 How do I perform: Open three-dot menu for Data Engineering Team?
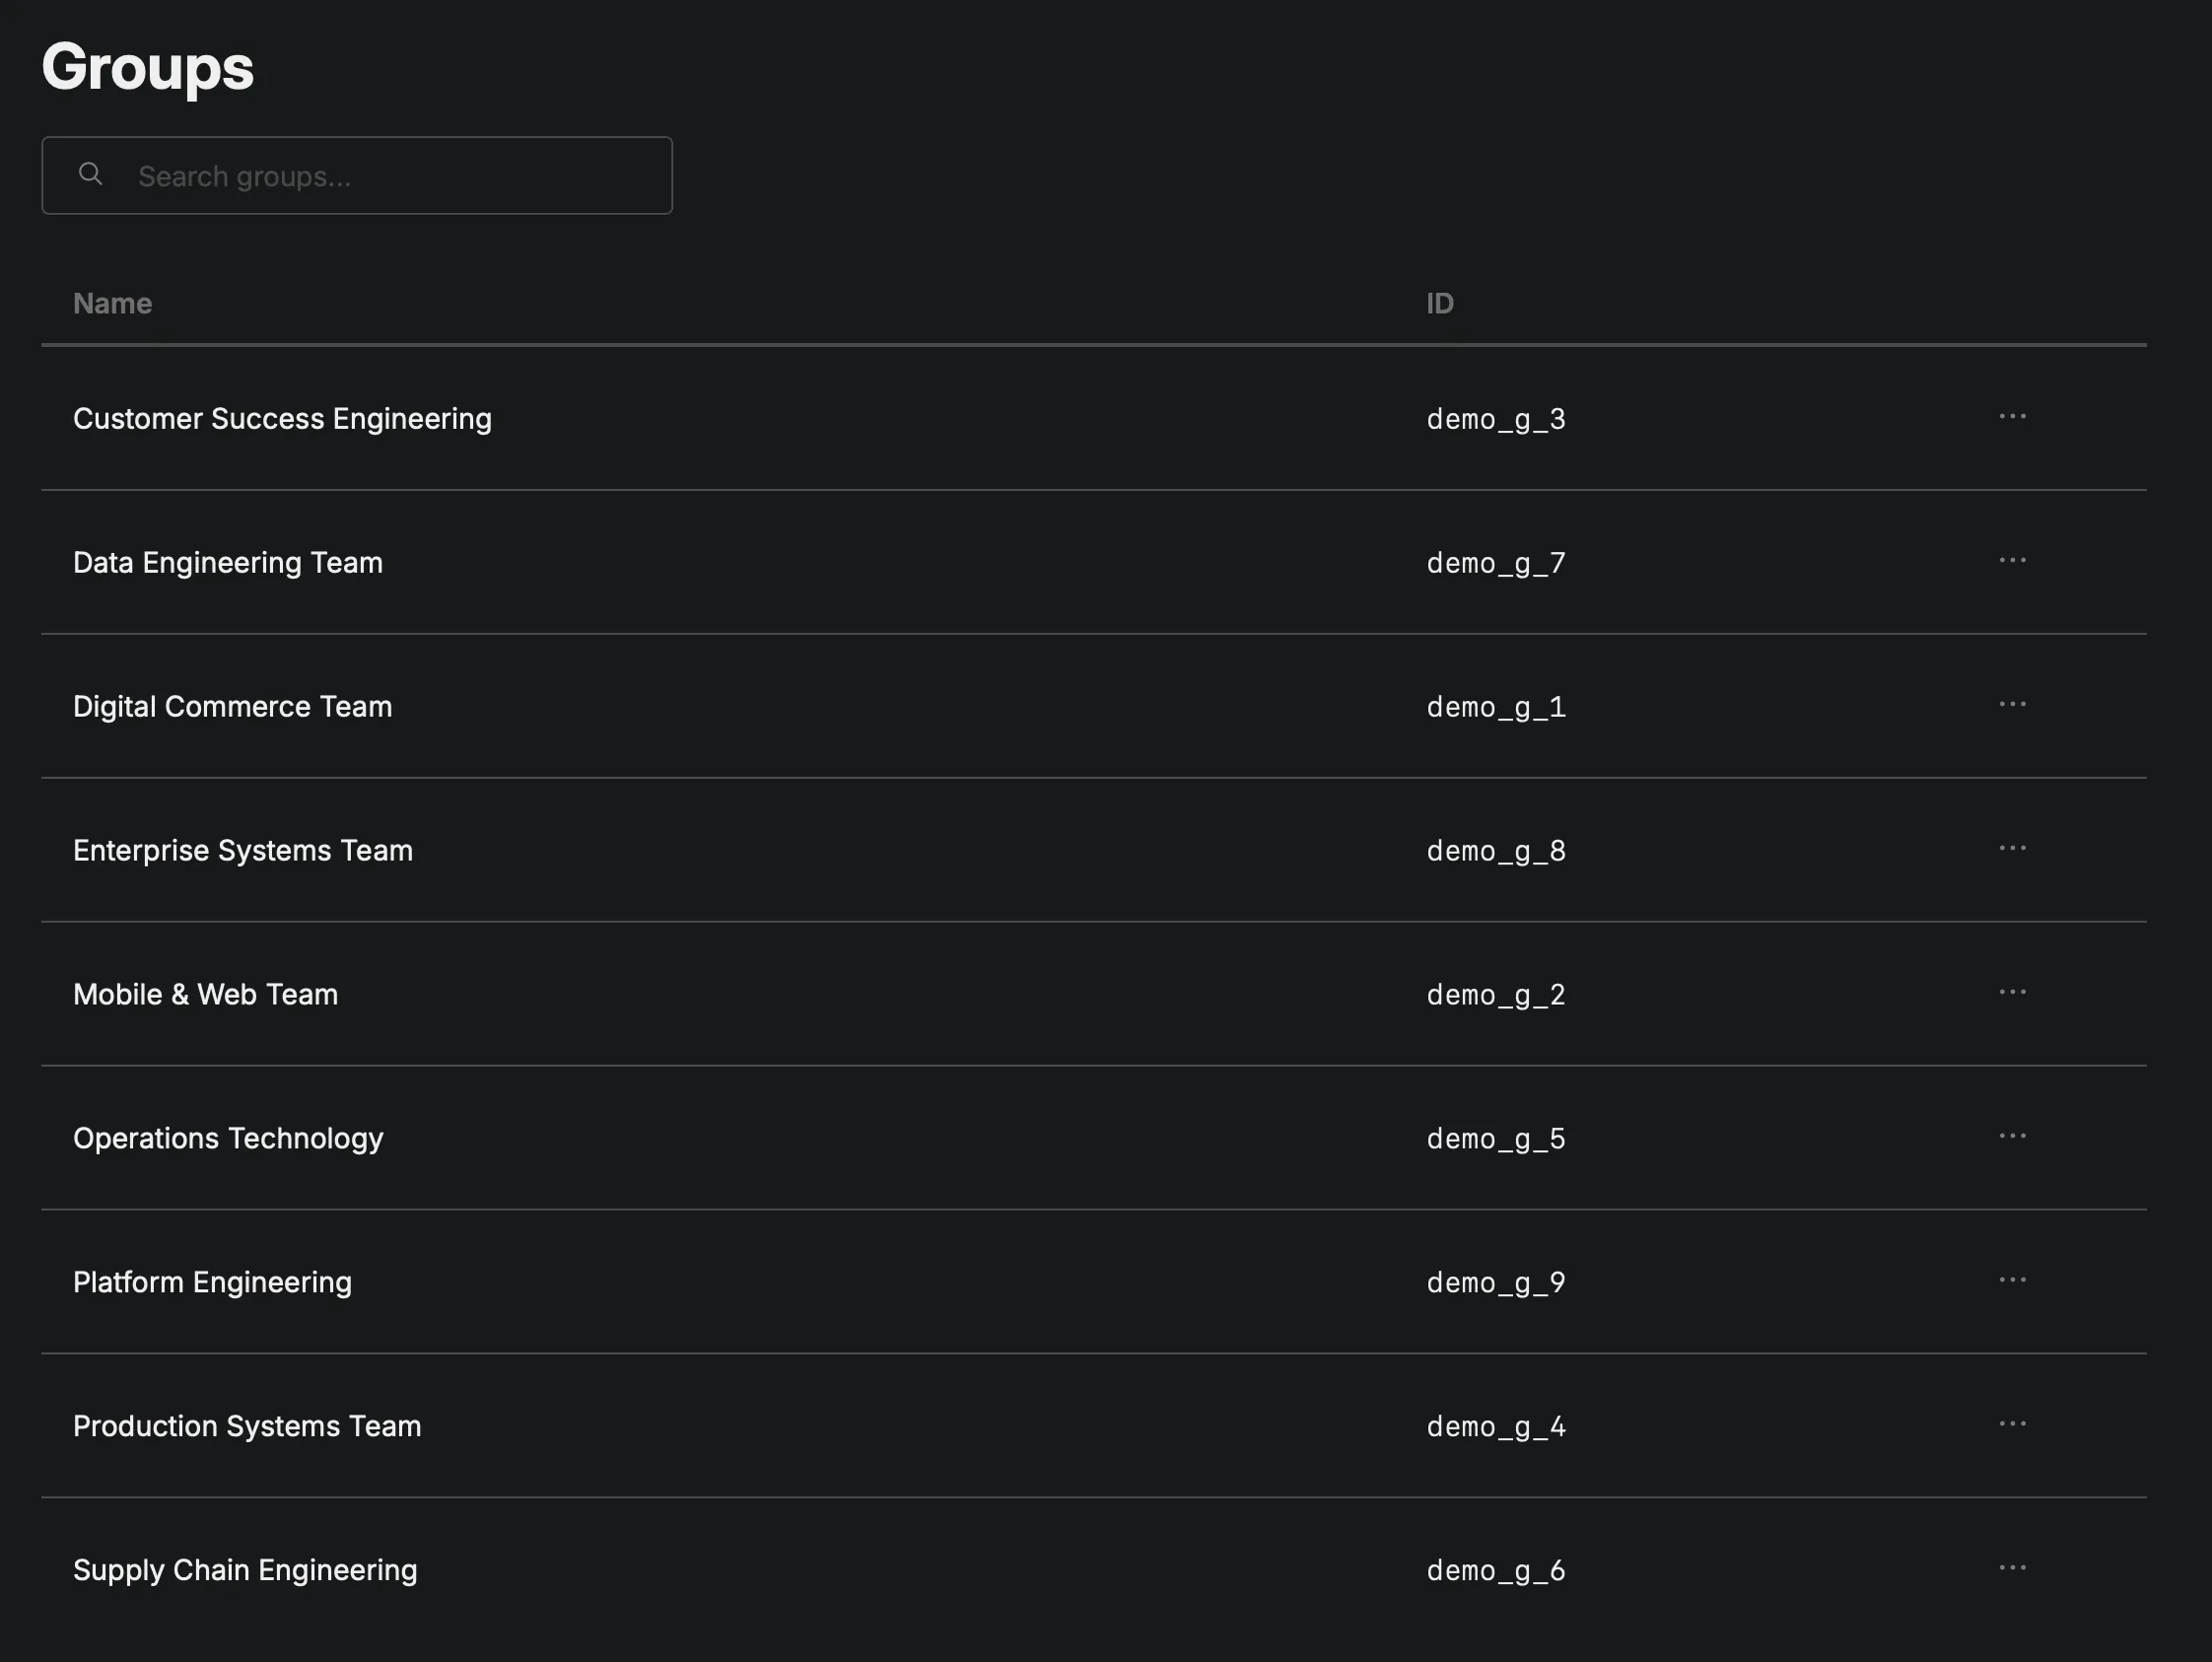[x=2012, y=560]
